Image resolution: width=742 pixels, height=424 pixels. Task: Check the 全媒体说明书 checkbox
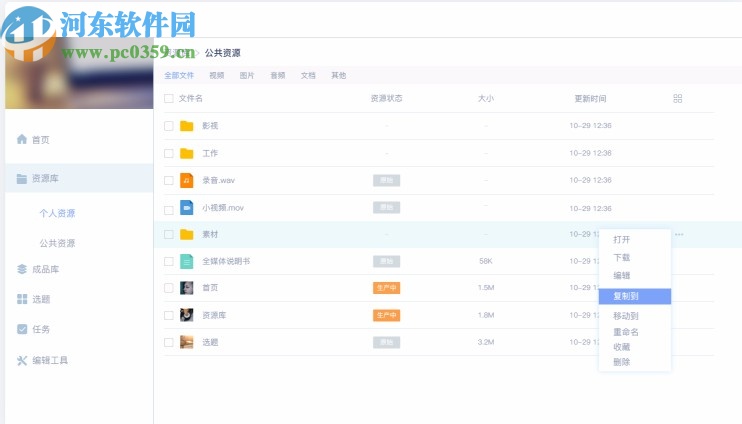[168, 261]
